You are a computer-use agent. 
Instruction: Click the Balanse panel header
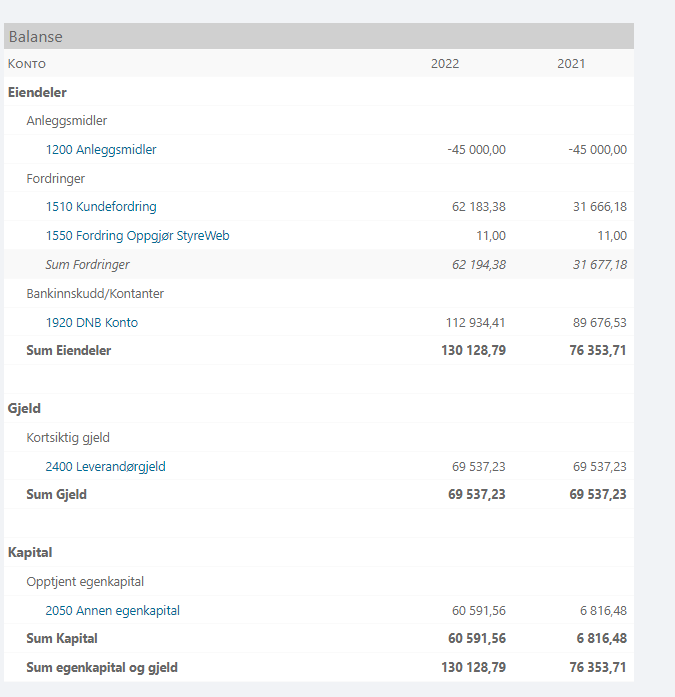tap(35, 37)
